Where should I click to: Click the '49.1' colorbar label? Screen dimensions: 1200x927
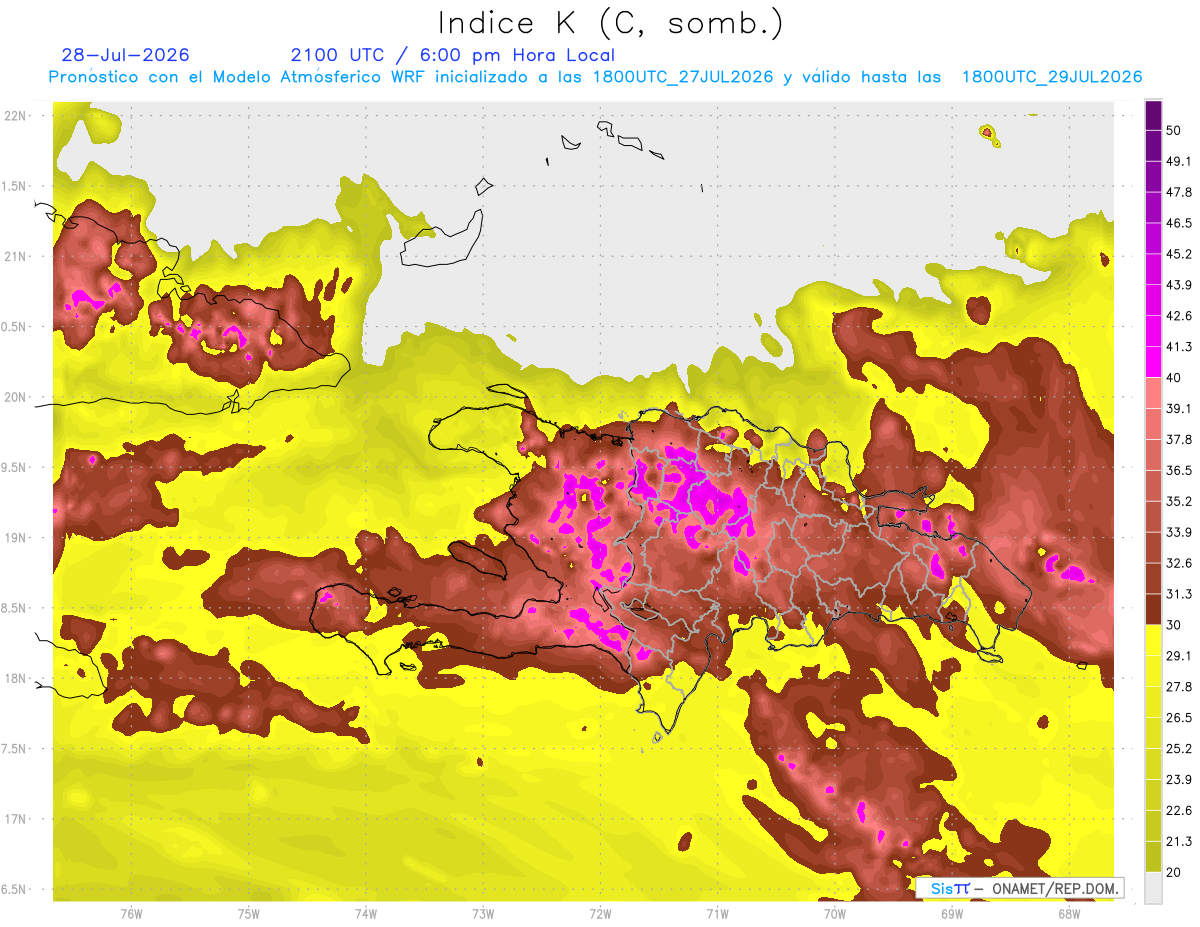(1179, 161)
